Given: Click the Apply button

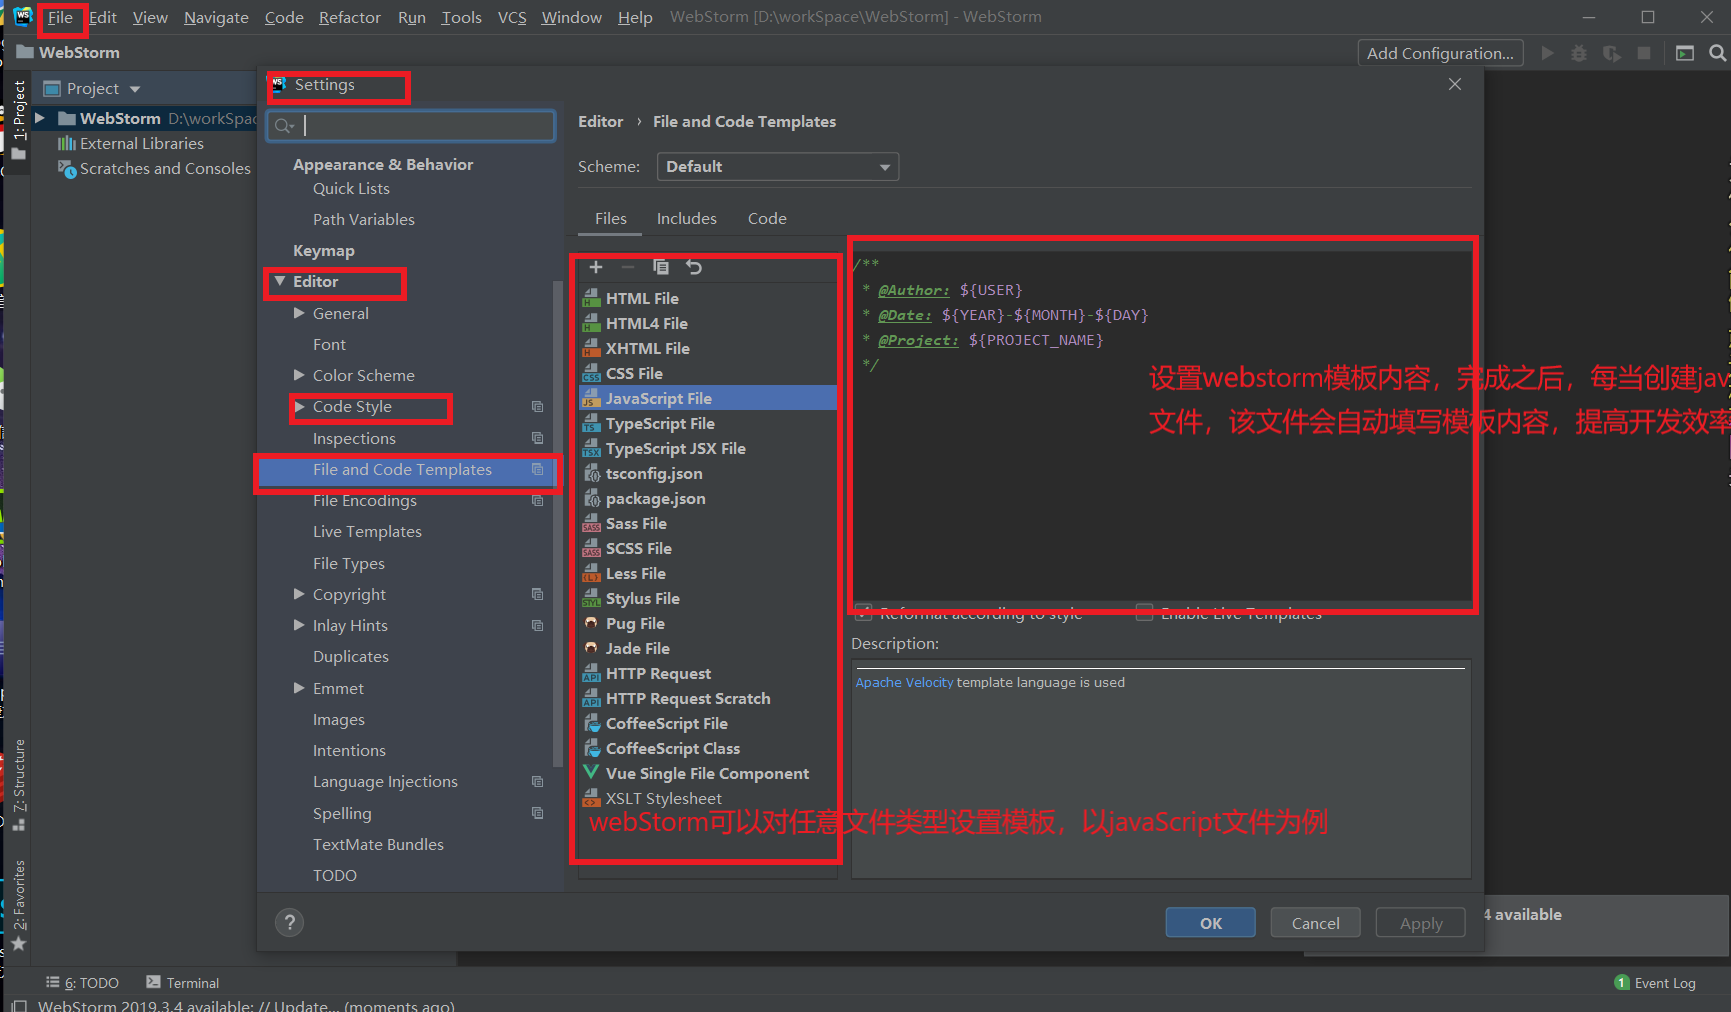Looking at the screenshot, I should (1420, 923).
